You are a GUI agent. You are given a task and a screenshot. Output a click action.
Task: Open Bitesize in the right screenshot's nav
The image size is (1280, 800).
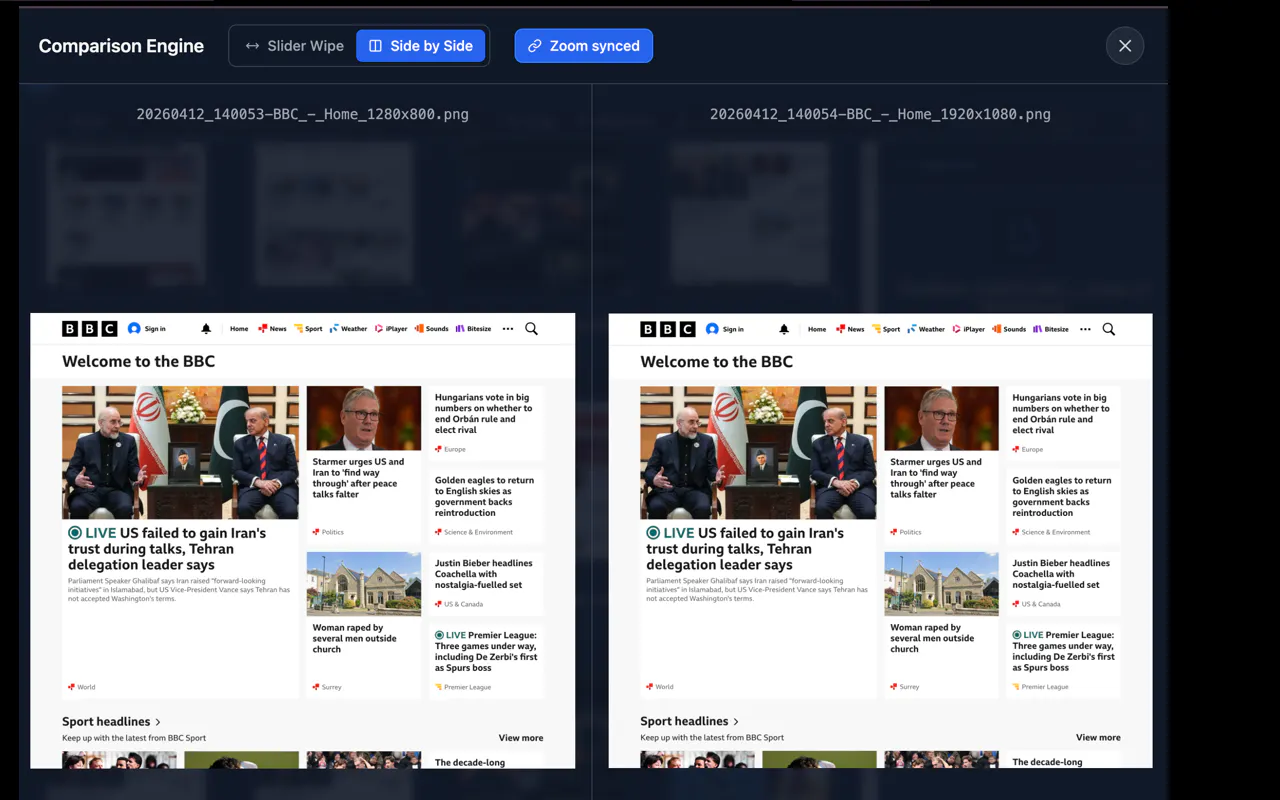pyautogui.click(x=1051, y=329)
